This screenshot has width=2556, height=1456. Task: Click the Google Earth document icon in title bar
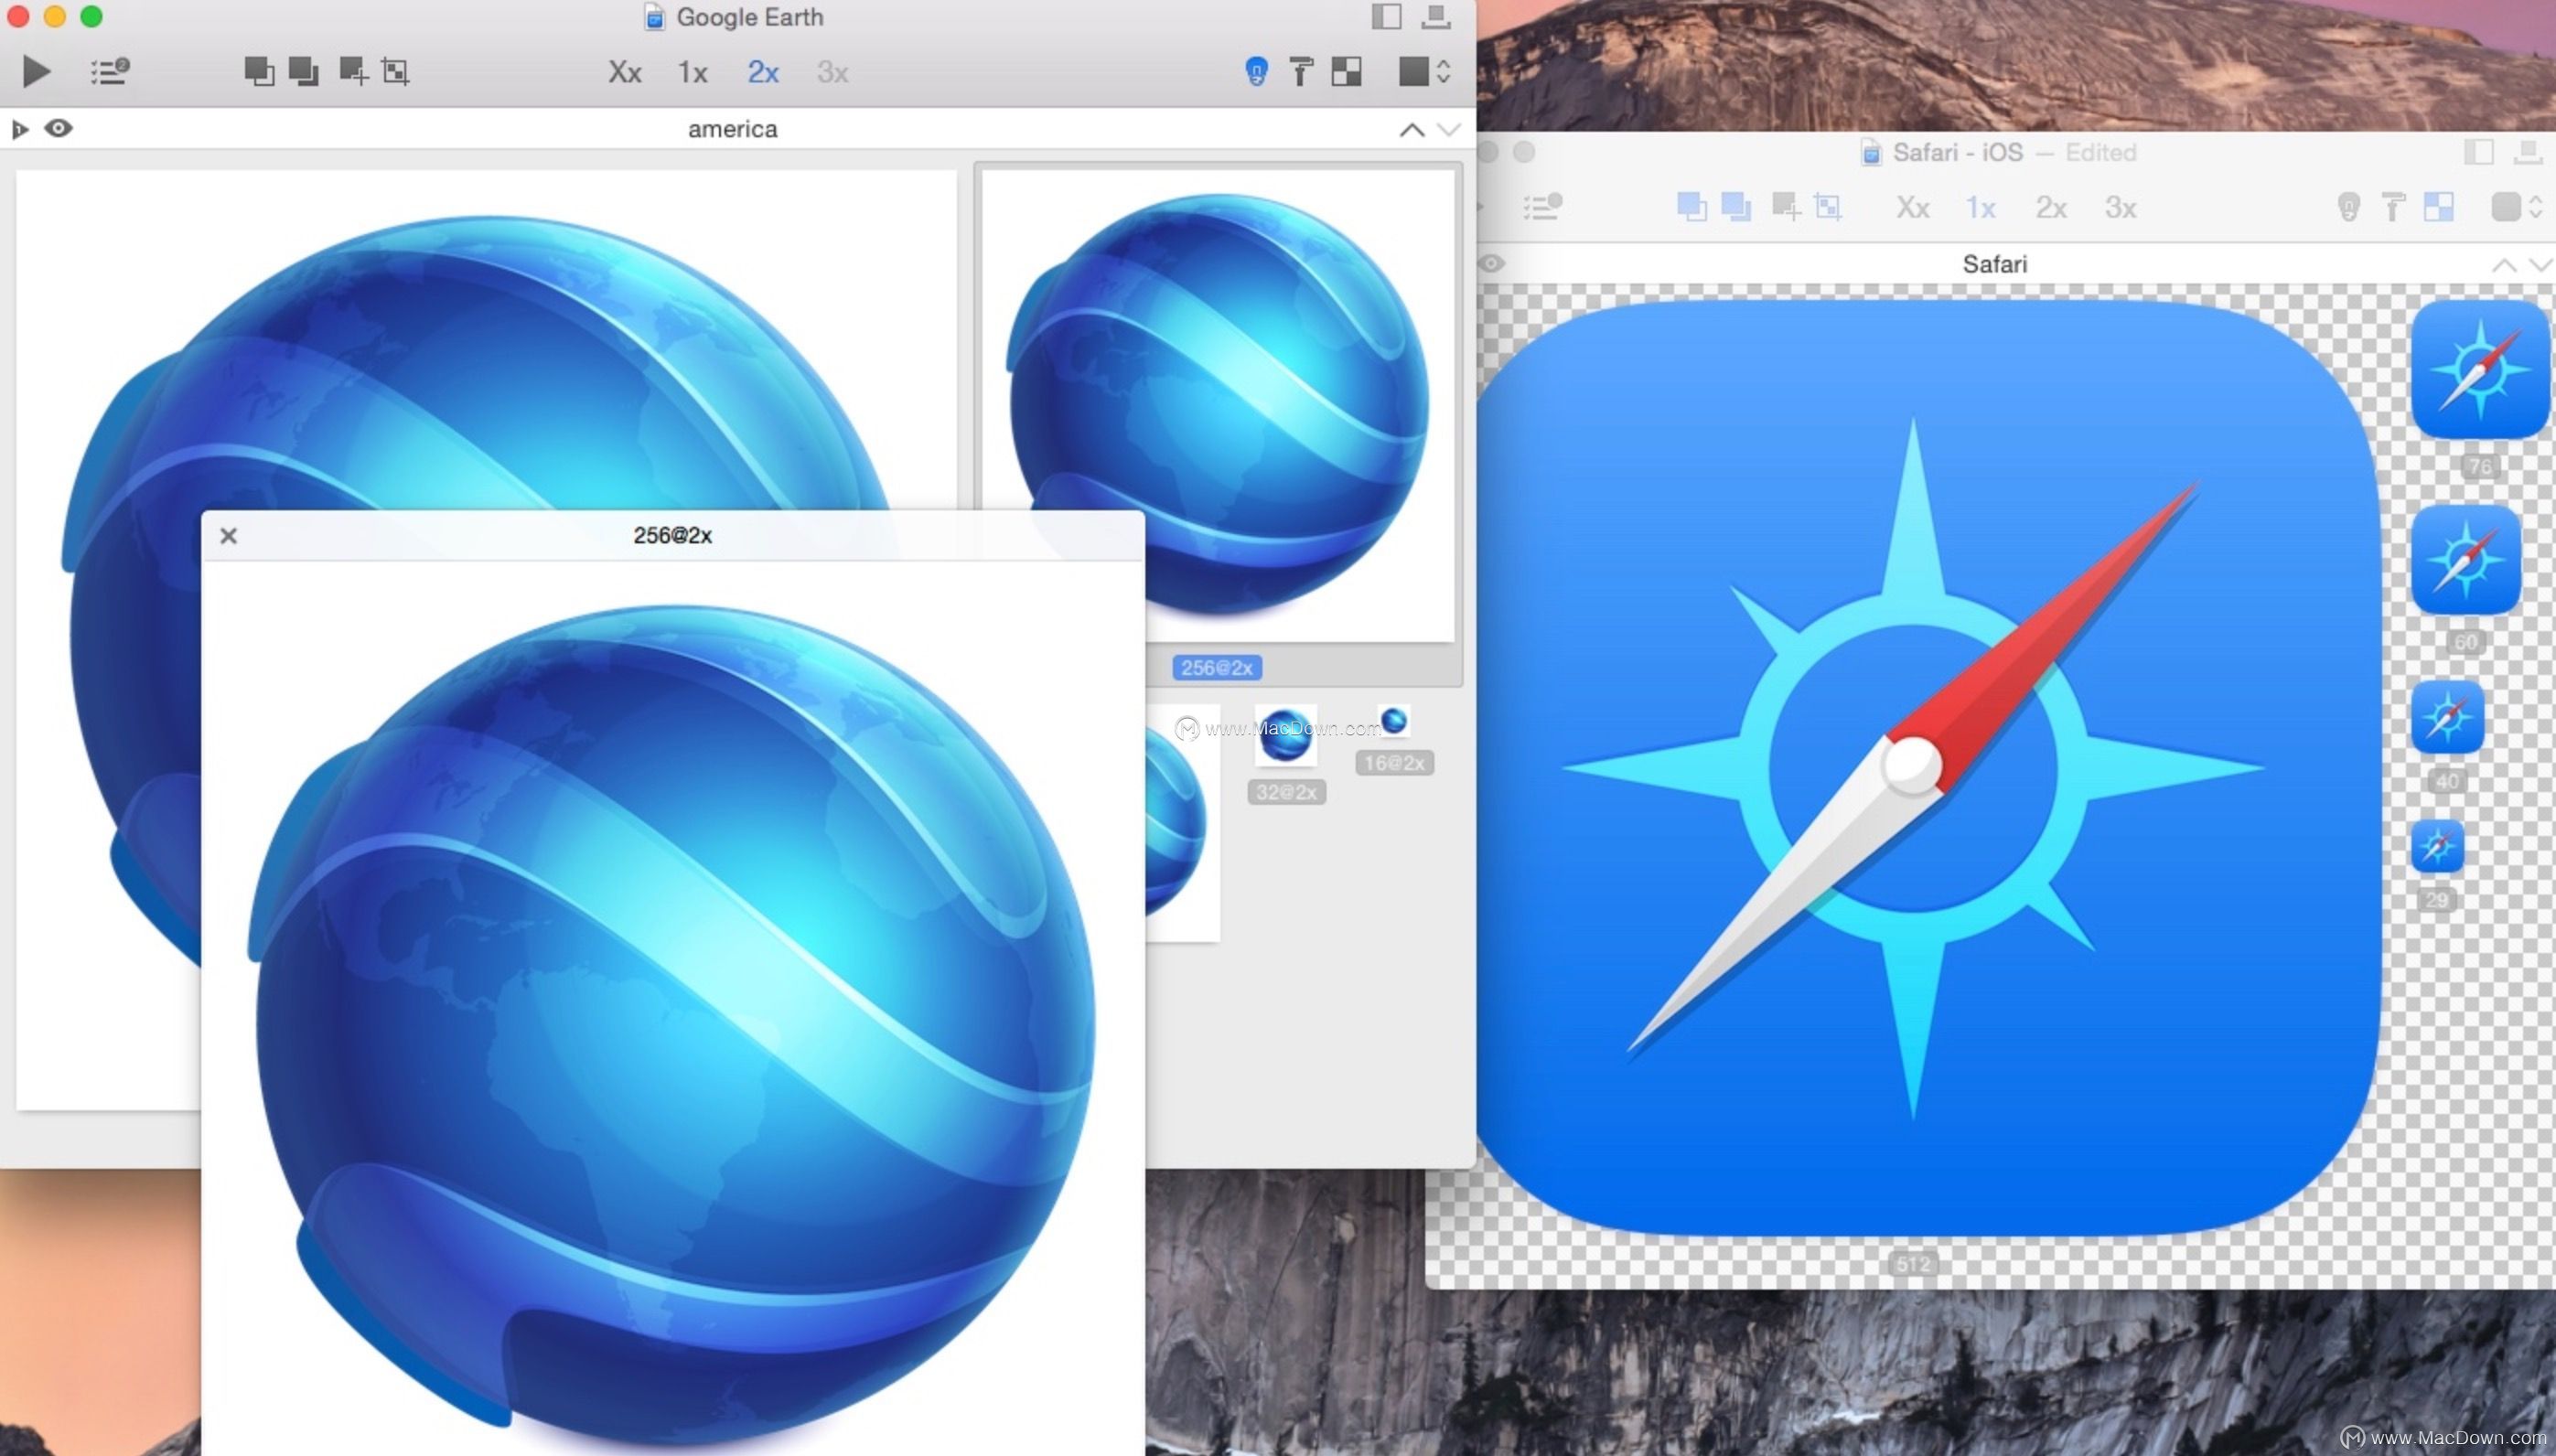[x=654, y=17]
